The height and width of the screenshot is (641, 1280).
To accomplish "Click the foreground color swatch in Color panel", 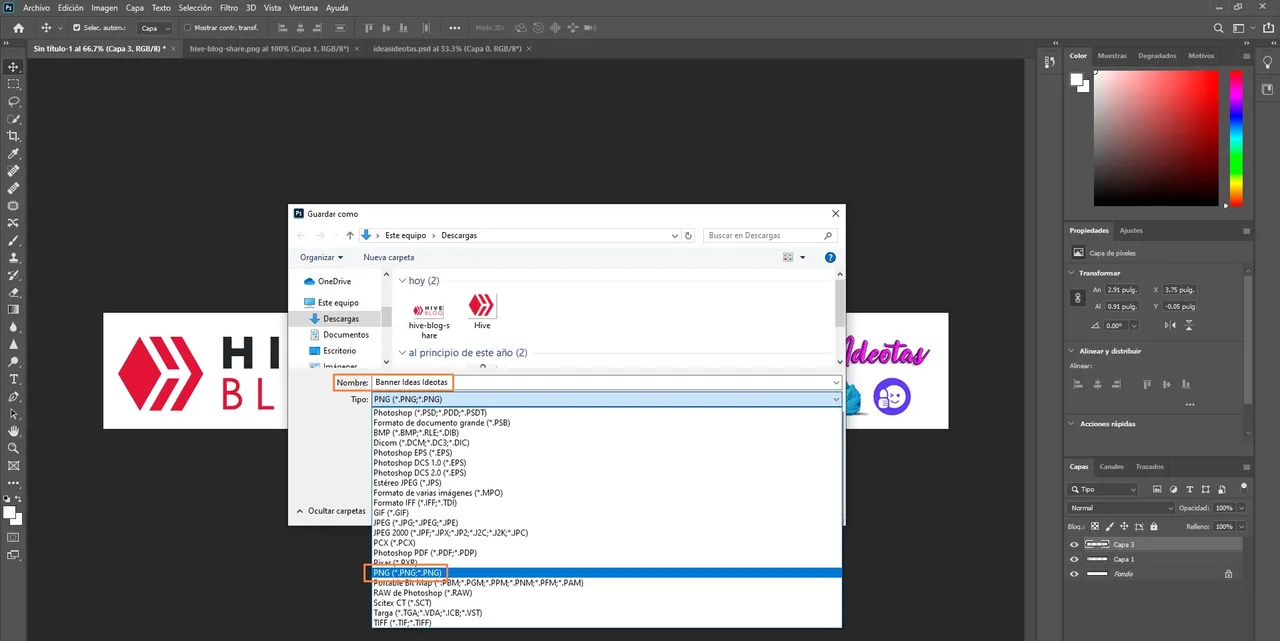I will [1077, 80].
